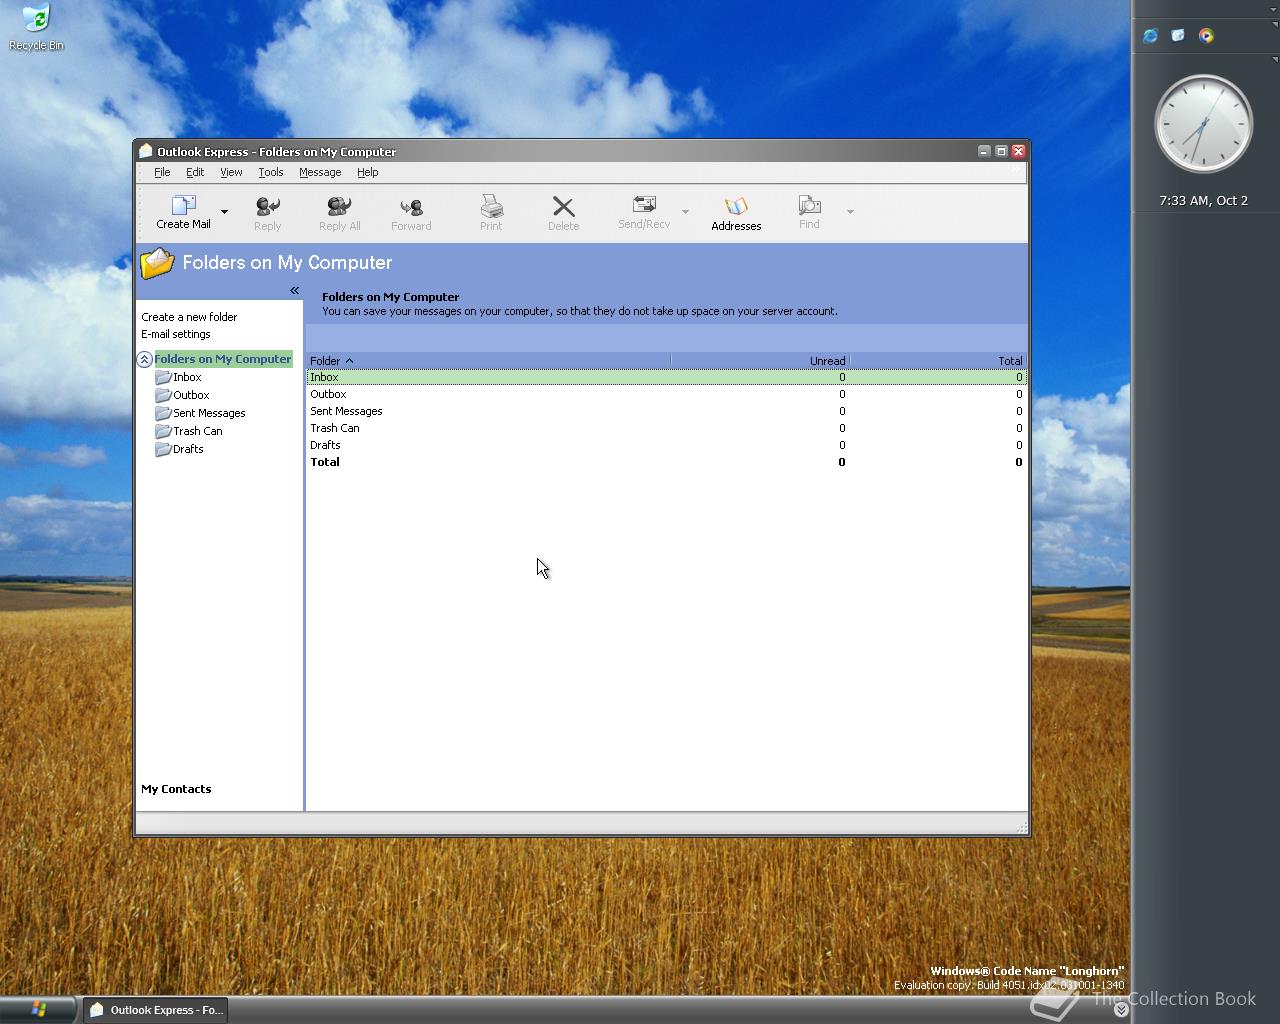Open the File menu
The height and width of the screenshot is (1024, 1280).
162,172
